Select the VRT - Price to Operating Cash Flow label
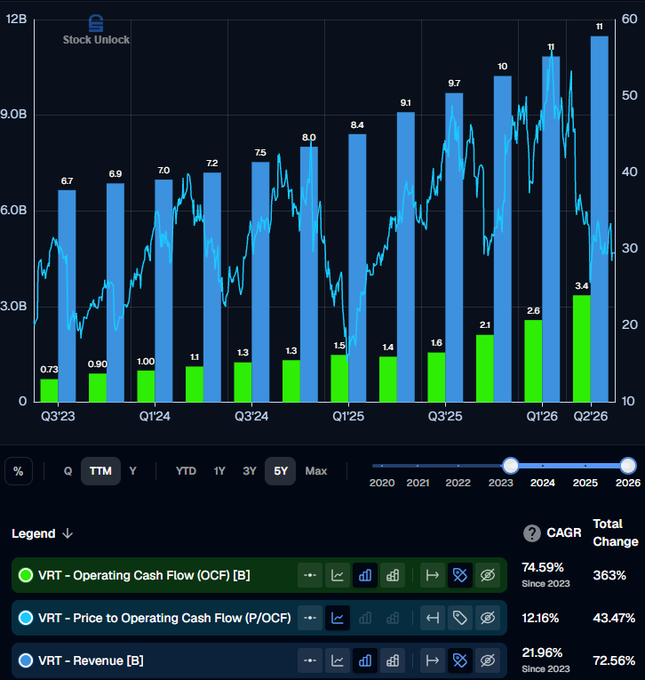Screen dimensions: 645x680 coord(164,618)
